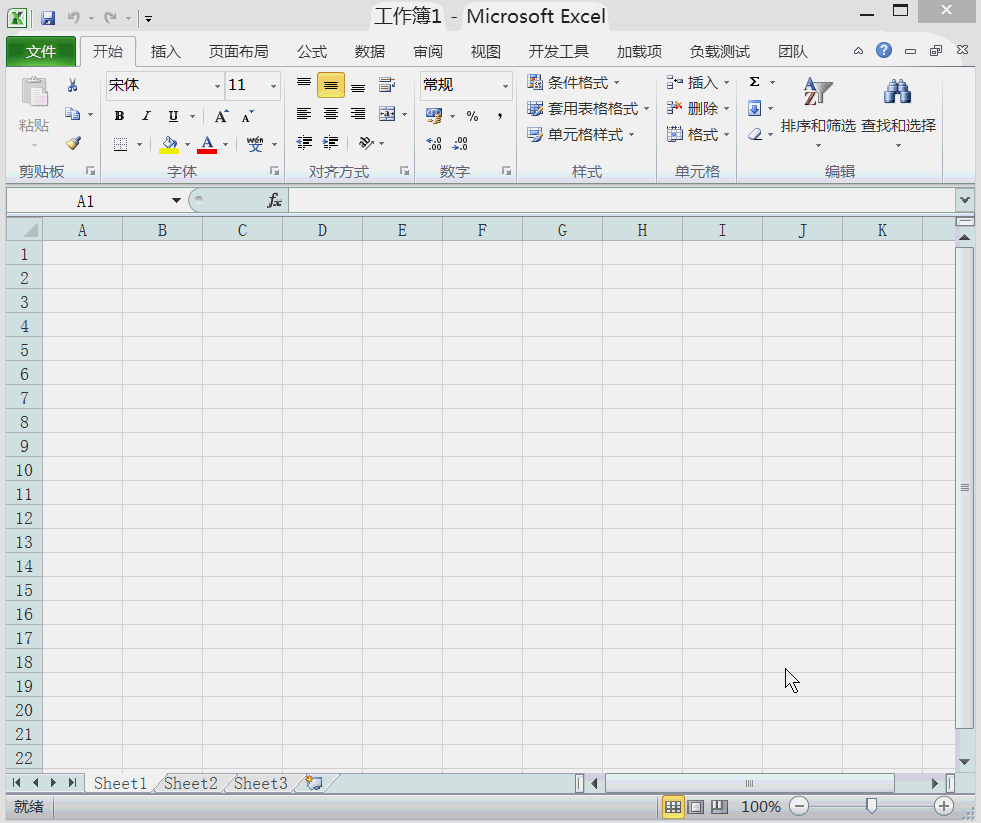Open the 文件 tab
This screenshot has height=823, width=981.
[x=41, y=51]
